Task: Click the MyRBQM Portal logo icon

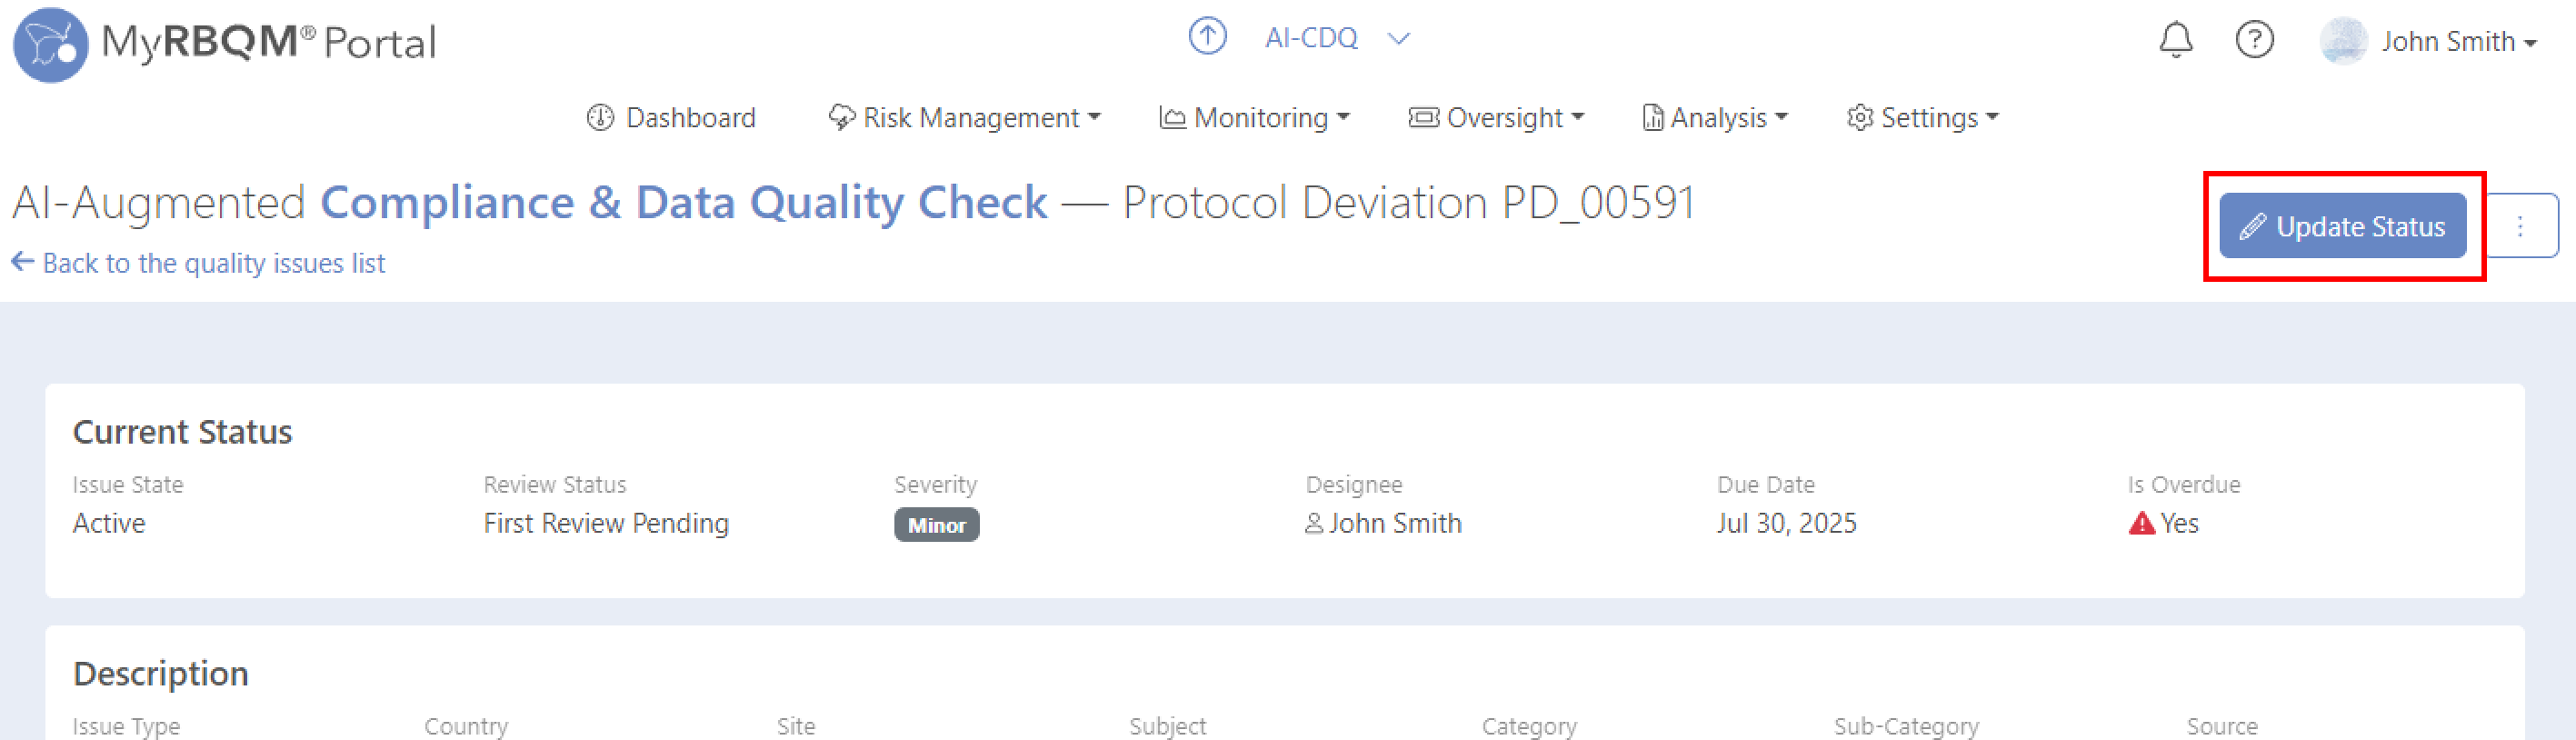Action: click(50, 44)
